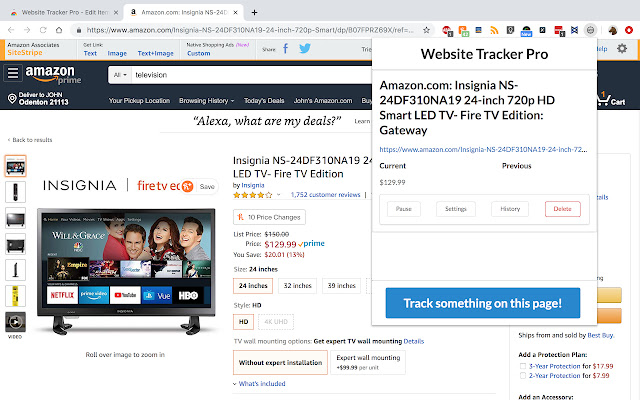Select the 24 inches size option
This screenshot has height=400, width=640.
pos(253,286)
